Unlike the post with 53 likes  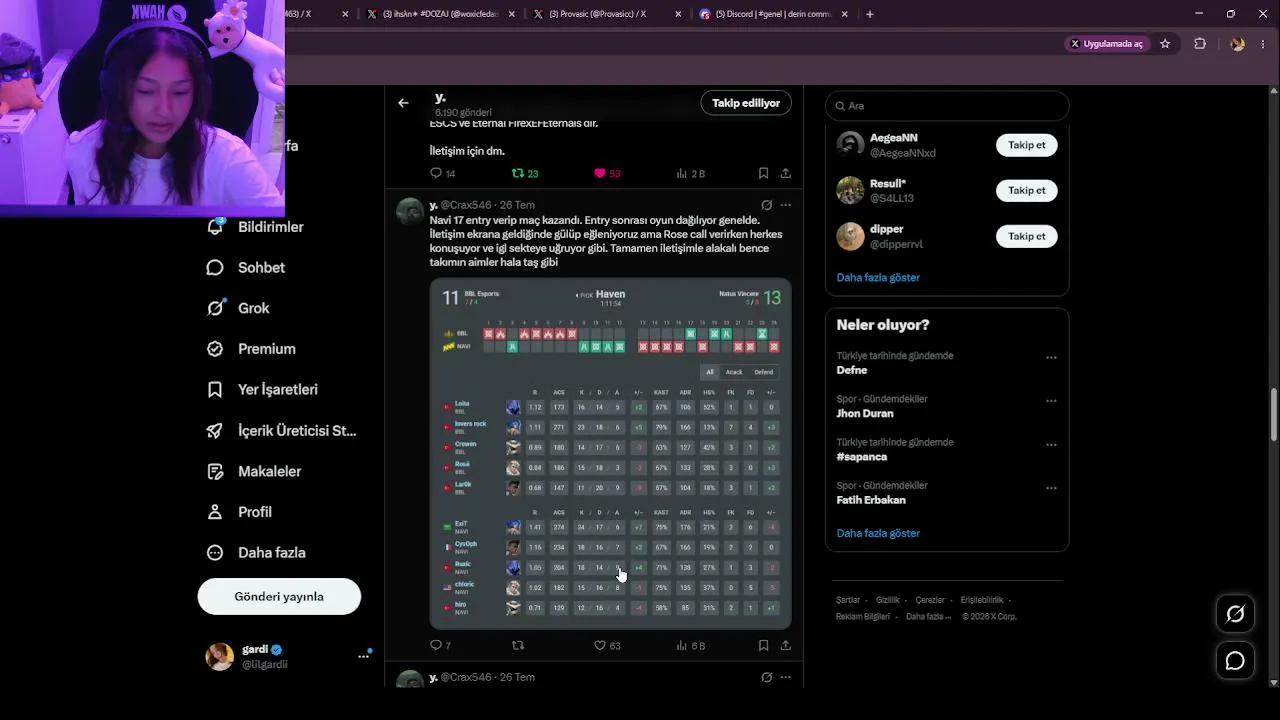tap(600, 173)
